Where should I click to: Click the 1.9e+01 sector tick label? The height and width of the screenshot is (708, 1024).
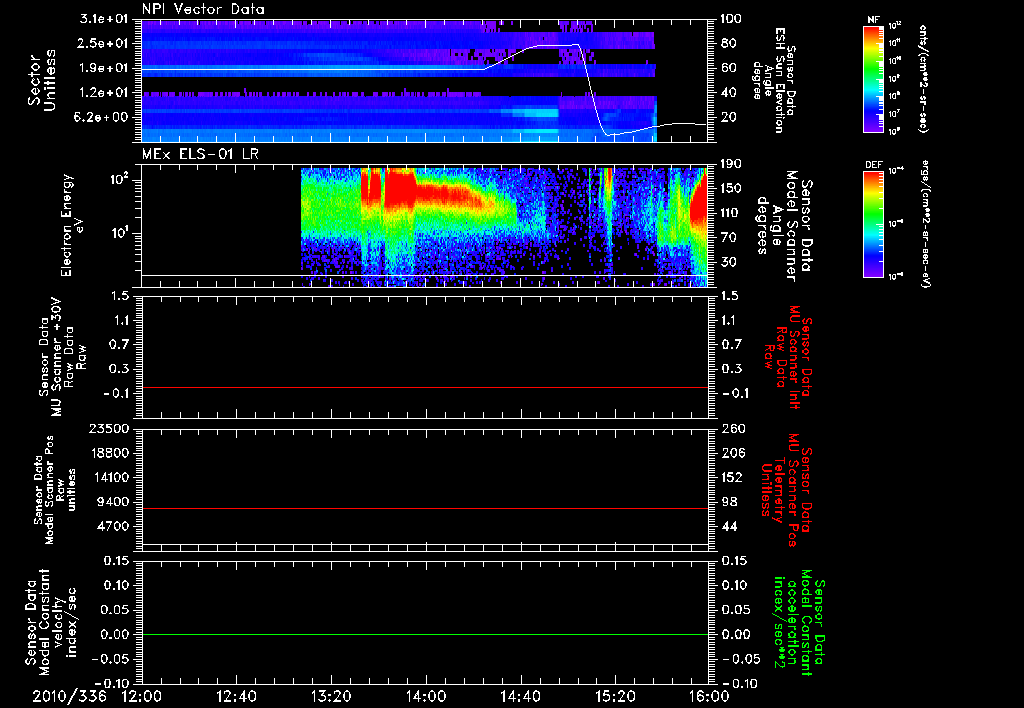[x=104, y=68]
